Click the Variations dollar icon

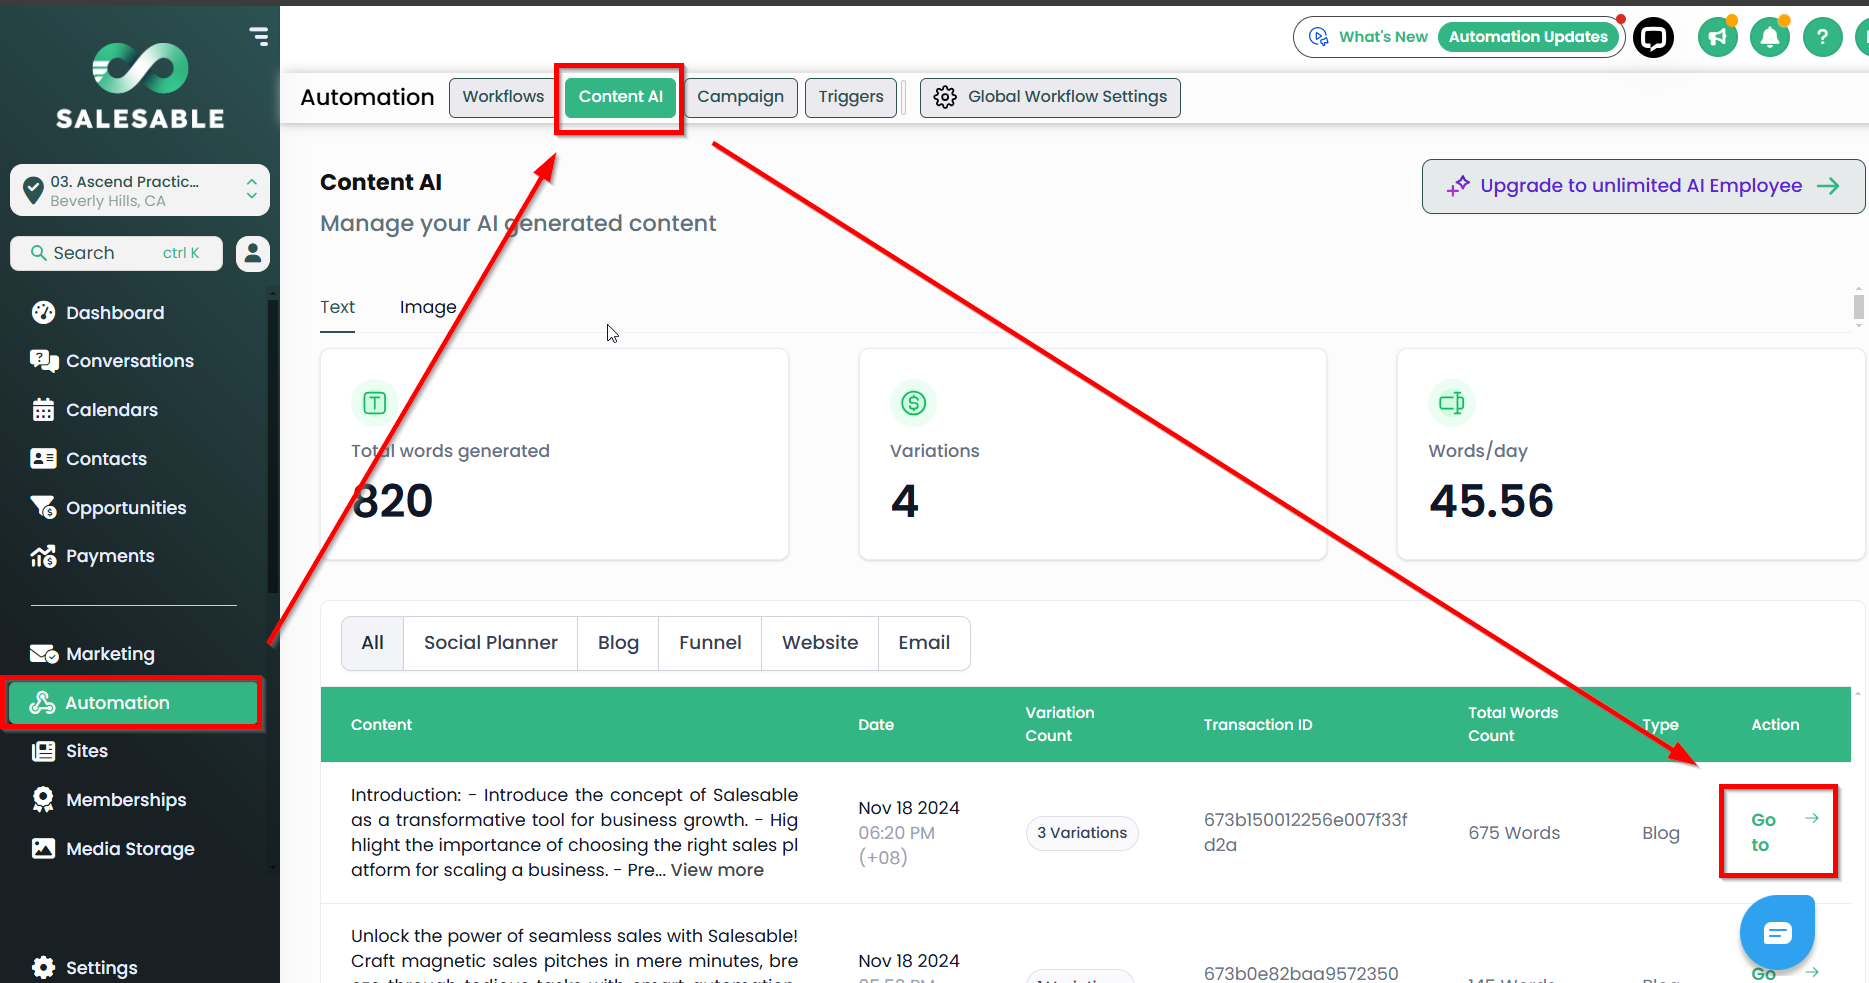point(913,403)
